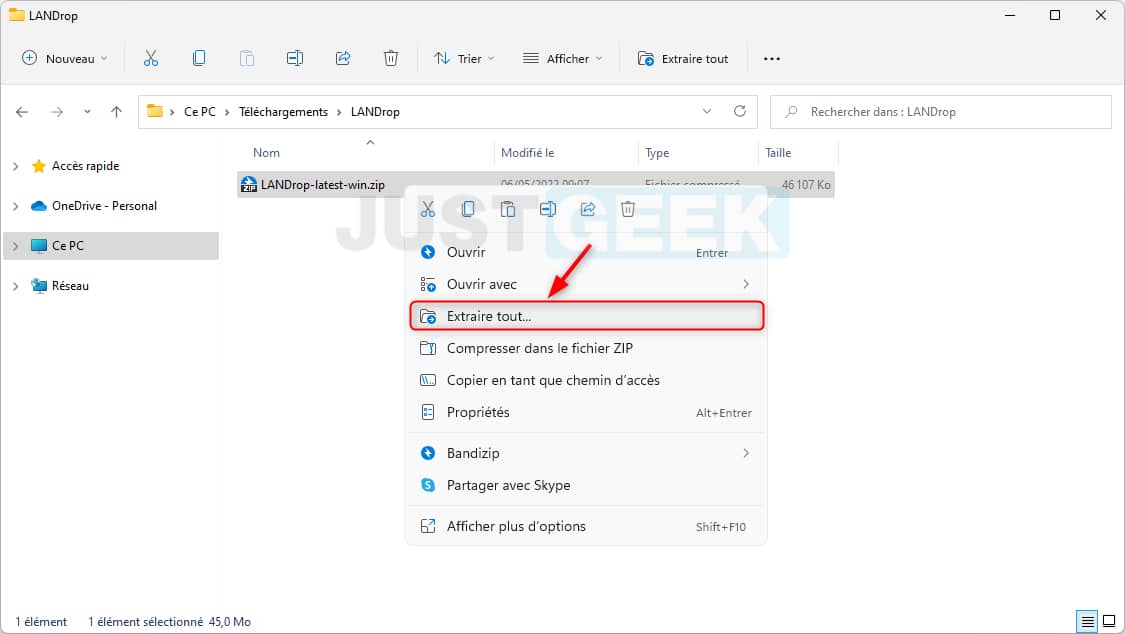Open the Afficher view dropdown
Screen dimensions: 1125x634
562,59
